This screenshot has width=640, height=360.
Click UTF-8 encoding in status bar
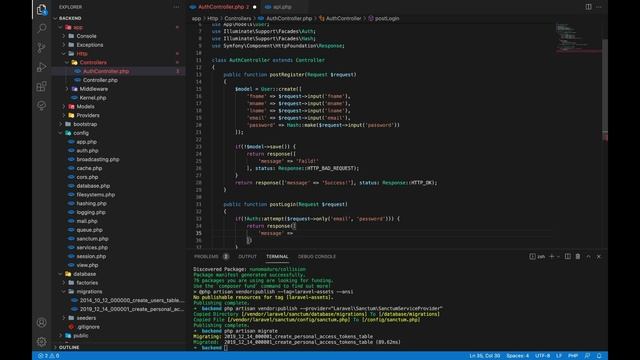(542, 356)
